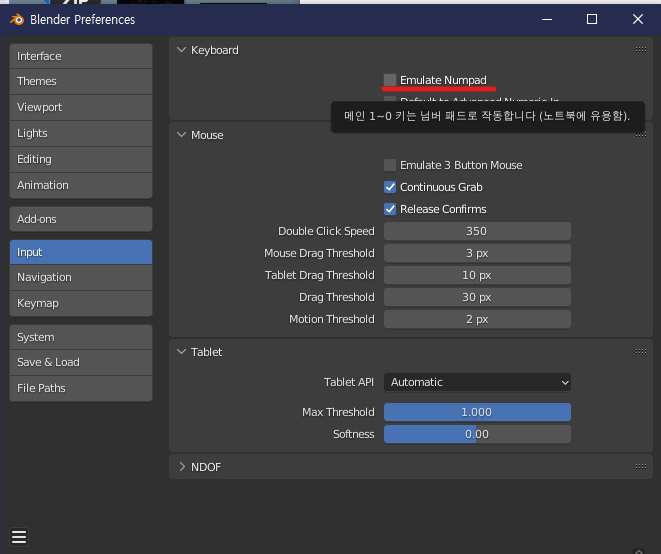Maximize the Blender Preferences window
This screenshot has height=554, width=661.
592,19
